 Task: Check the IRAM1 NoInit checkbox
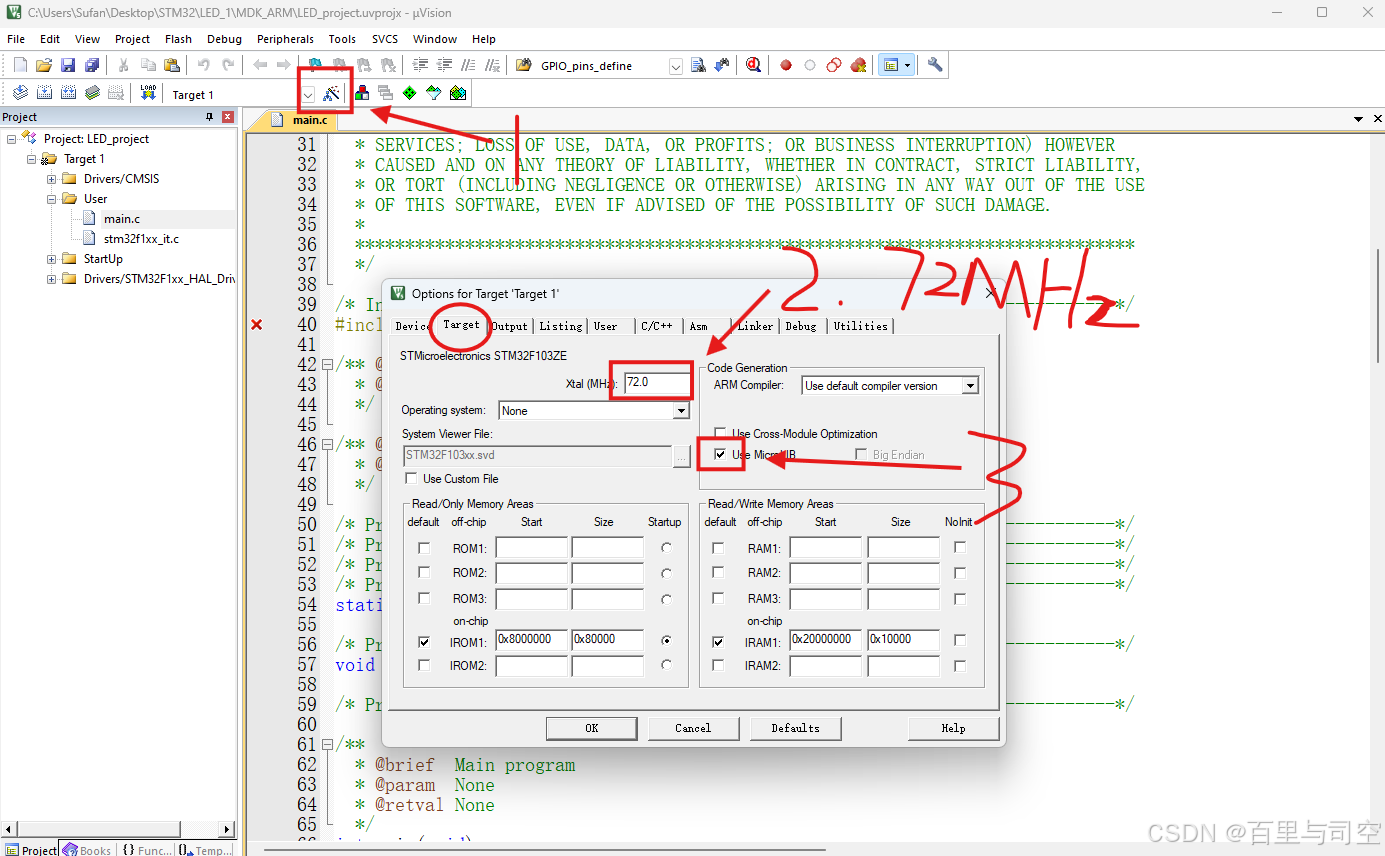point(960,640)
